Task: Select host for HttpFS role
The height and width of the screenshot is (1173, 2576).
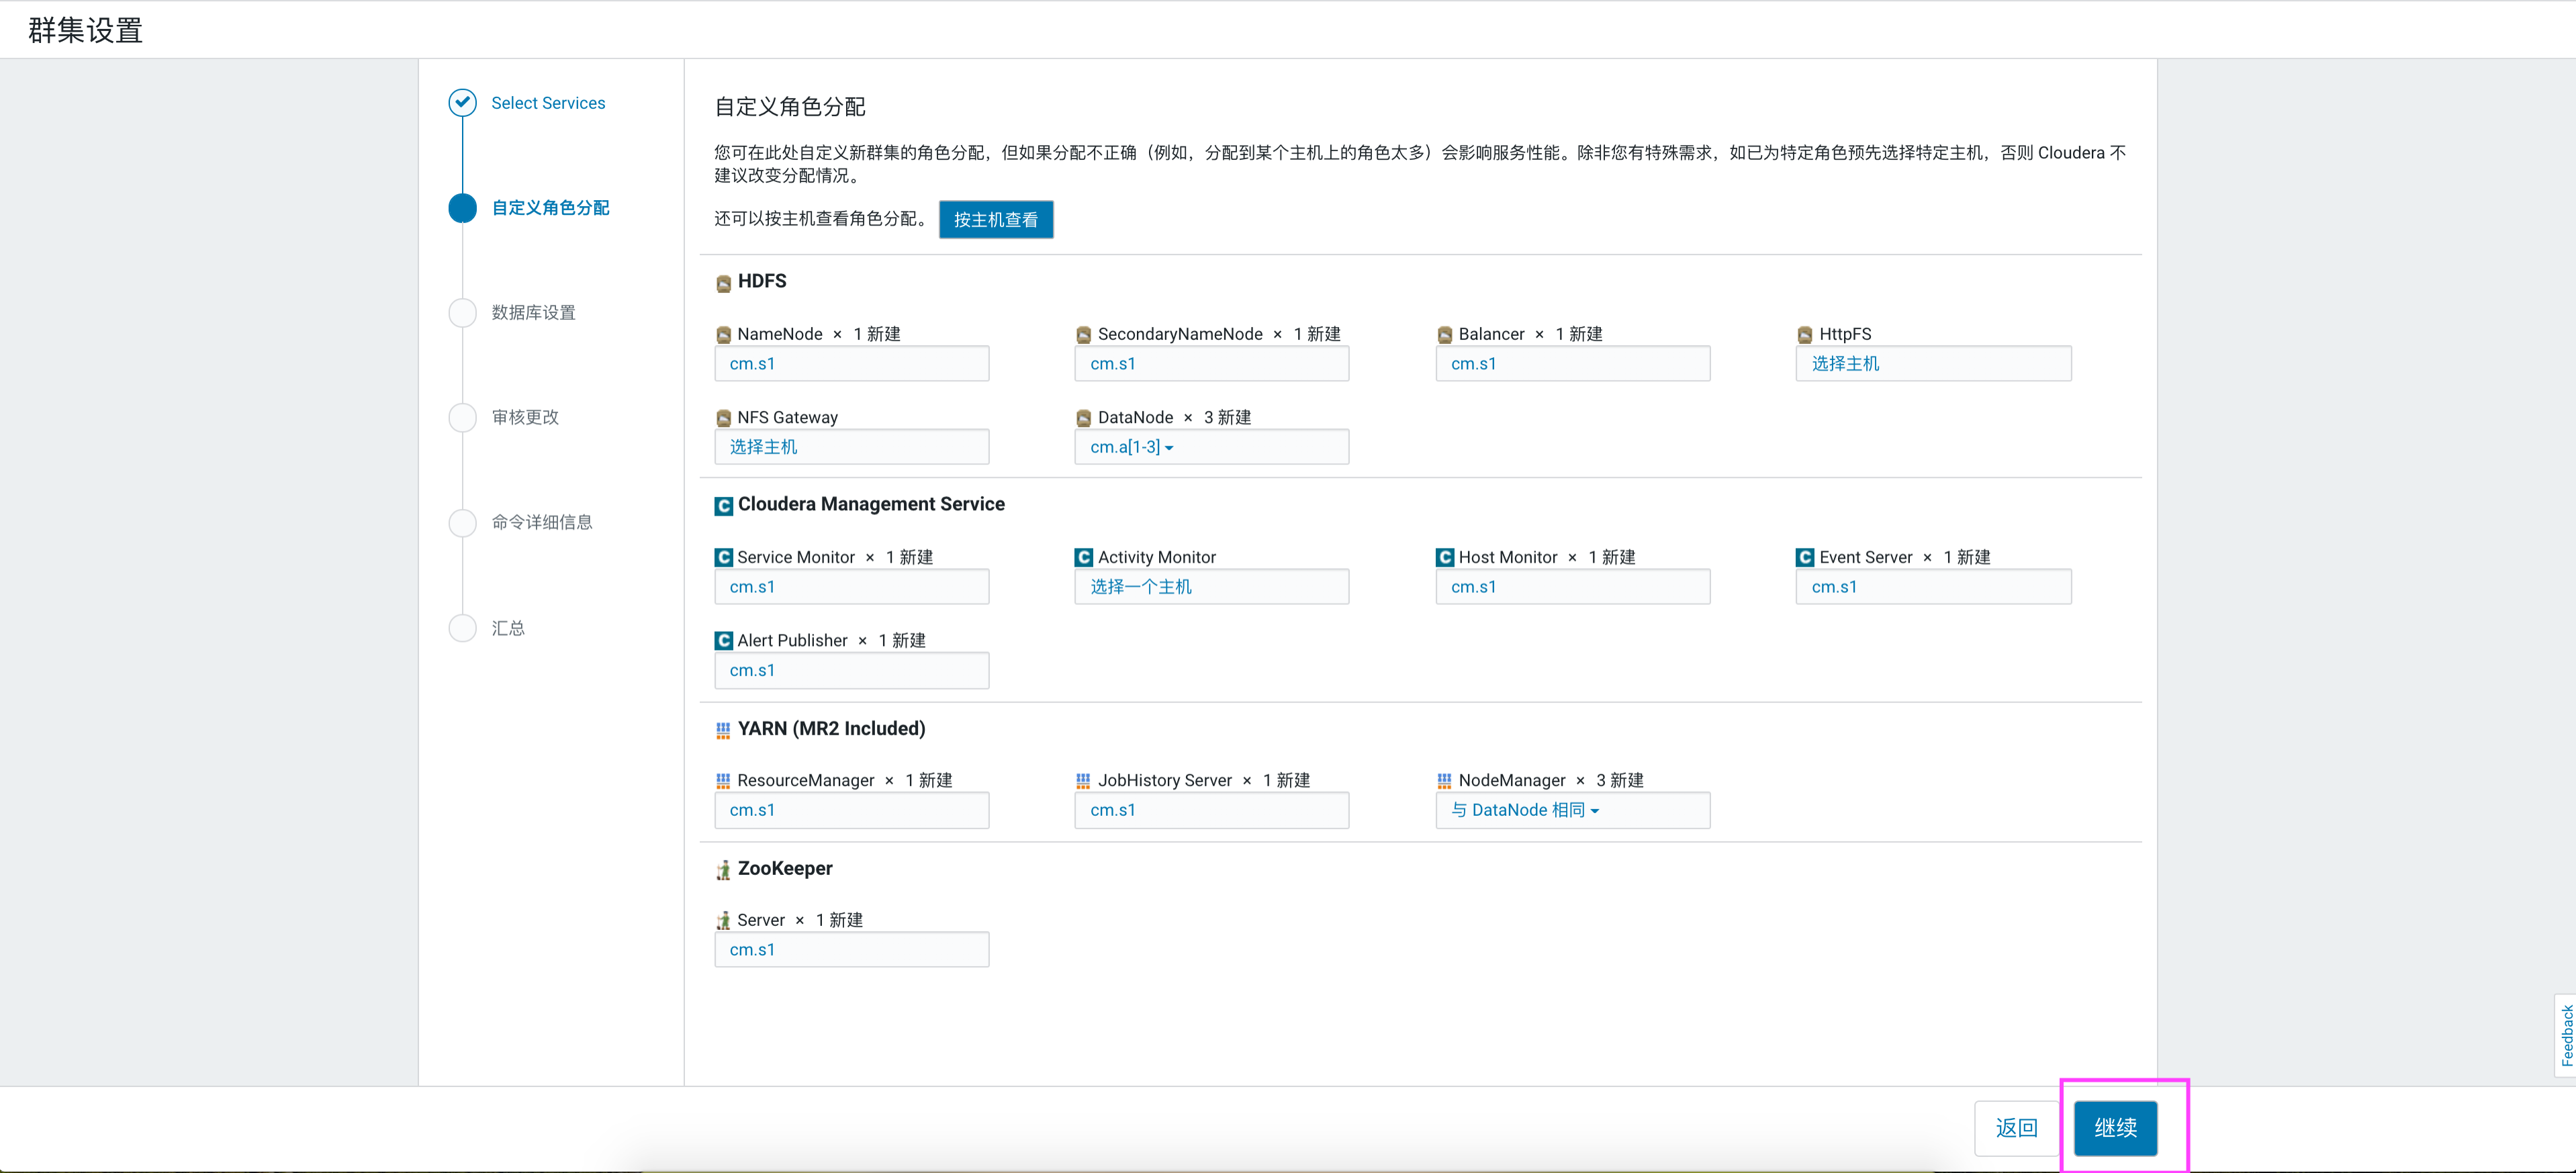Action: 1845,364
